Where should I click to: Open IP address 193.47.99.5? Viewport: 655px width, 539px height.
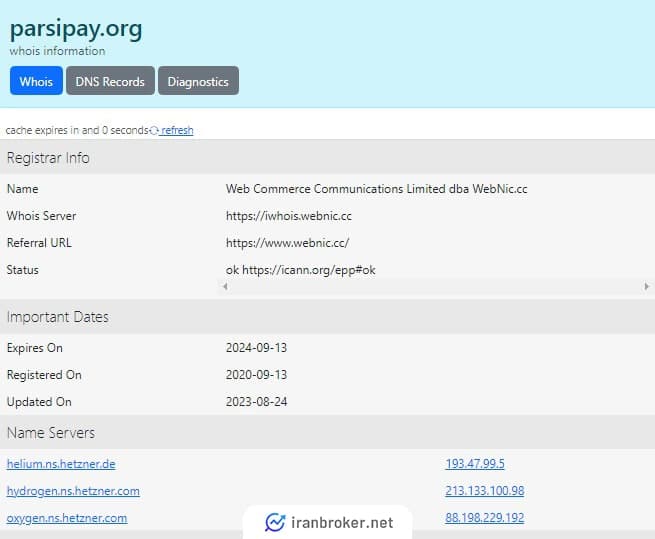(x=475, y=464)
